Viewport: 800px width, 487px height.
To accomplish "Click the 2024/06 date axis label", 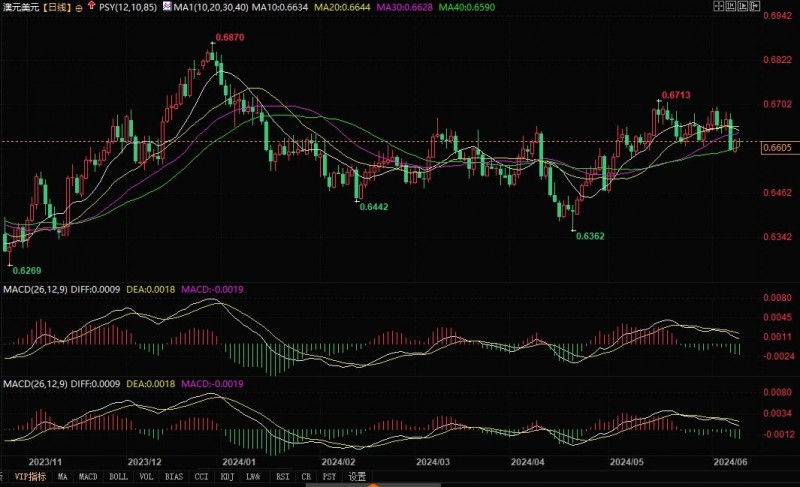I will 730,462.
